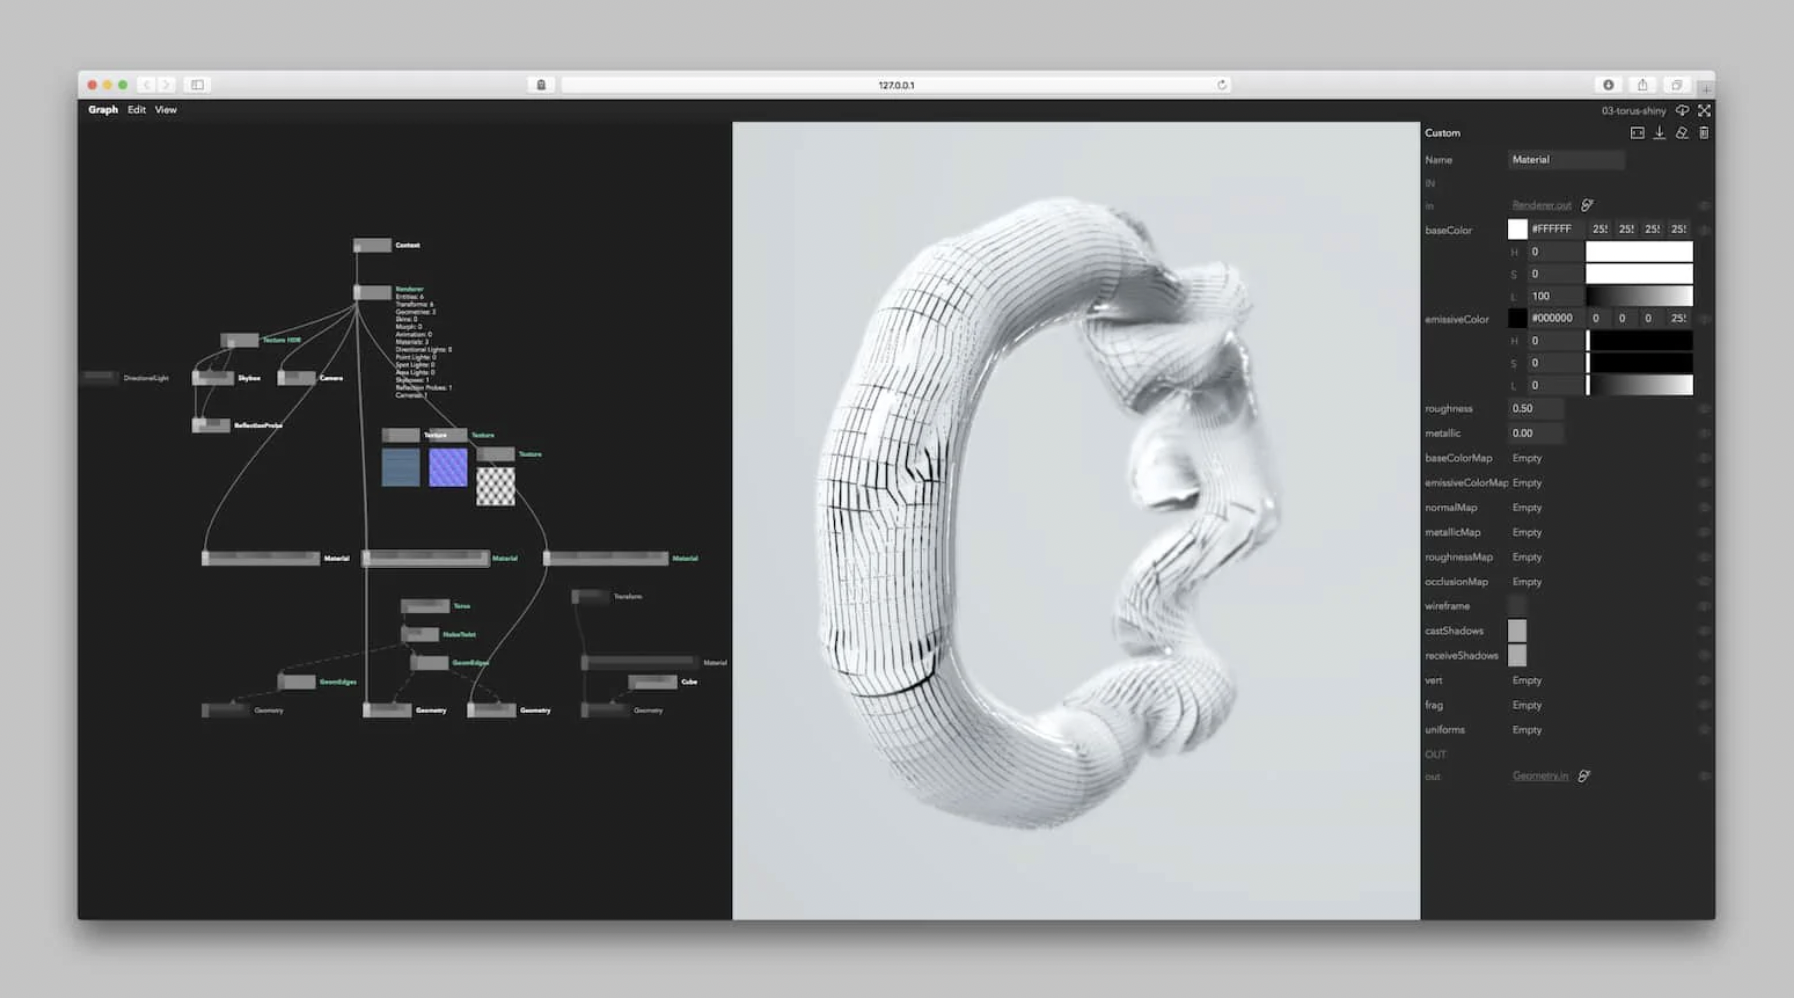Delete node using the trash icon
Screen dimensions: 1794x998
1704,133
